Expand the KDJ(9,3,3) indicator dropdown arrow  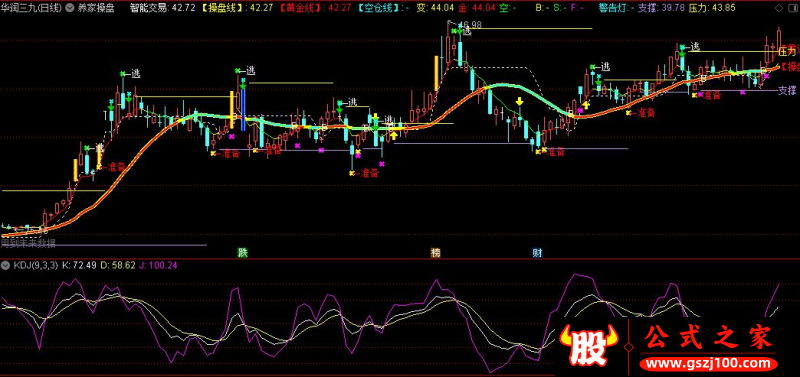(6, 265)
